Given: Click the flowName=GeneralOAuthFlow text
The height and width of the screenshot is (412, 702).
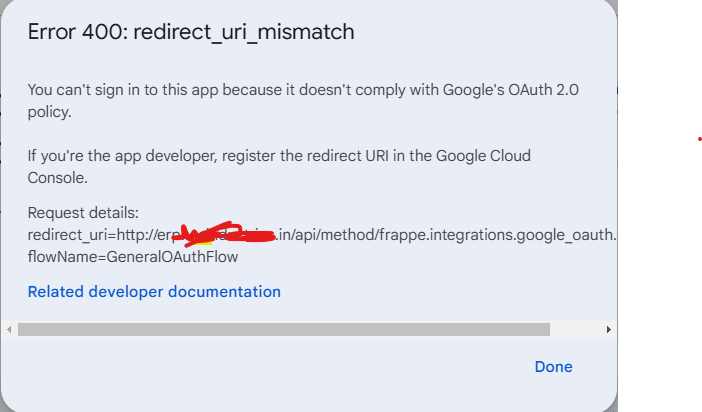Looking at the screenshot, I should pos(133,257).
